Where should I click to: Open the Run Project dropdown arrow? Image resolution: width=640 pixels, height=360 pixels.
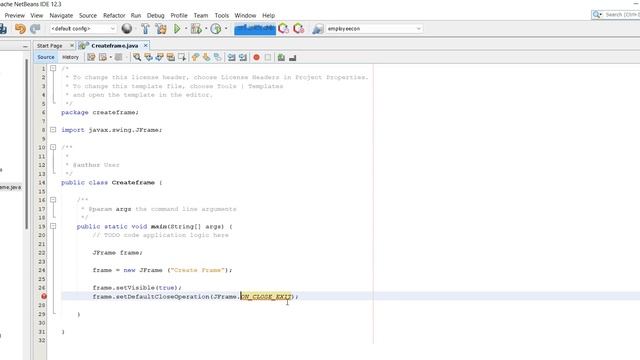186,29
